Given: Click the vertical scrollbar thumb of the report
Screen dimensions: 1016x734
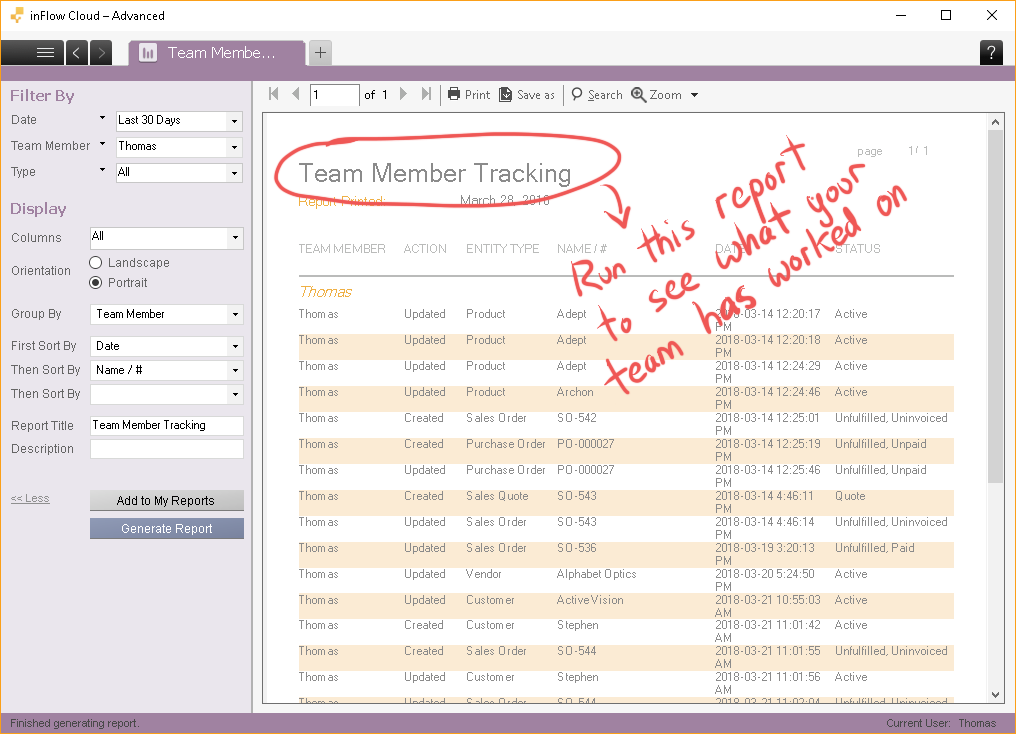Looking at the screenshot, I should [x=995, y=306].
